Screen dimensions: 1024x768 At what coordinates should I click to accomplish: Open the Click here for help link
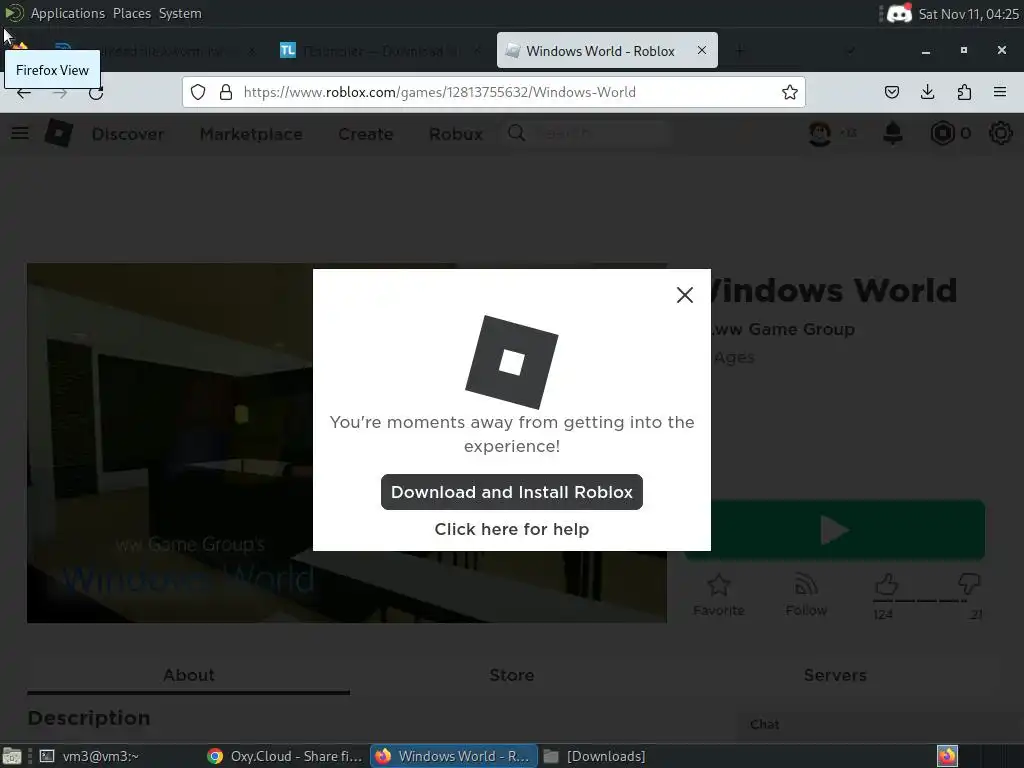511,529
